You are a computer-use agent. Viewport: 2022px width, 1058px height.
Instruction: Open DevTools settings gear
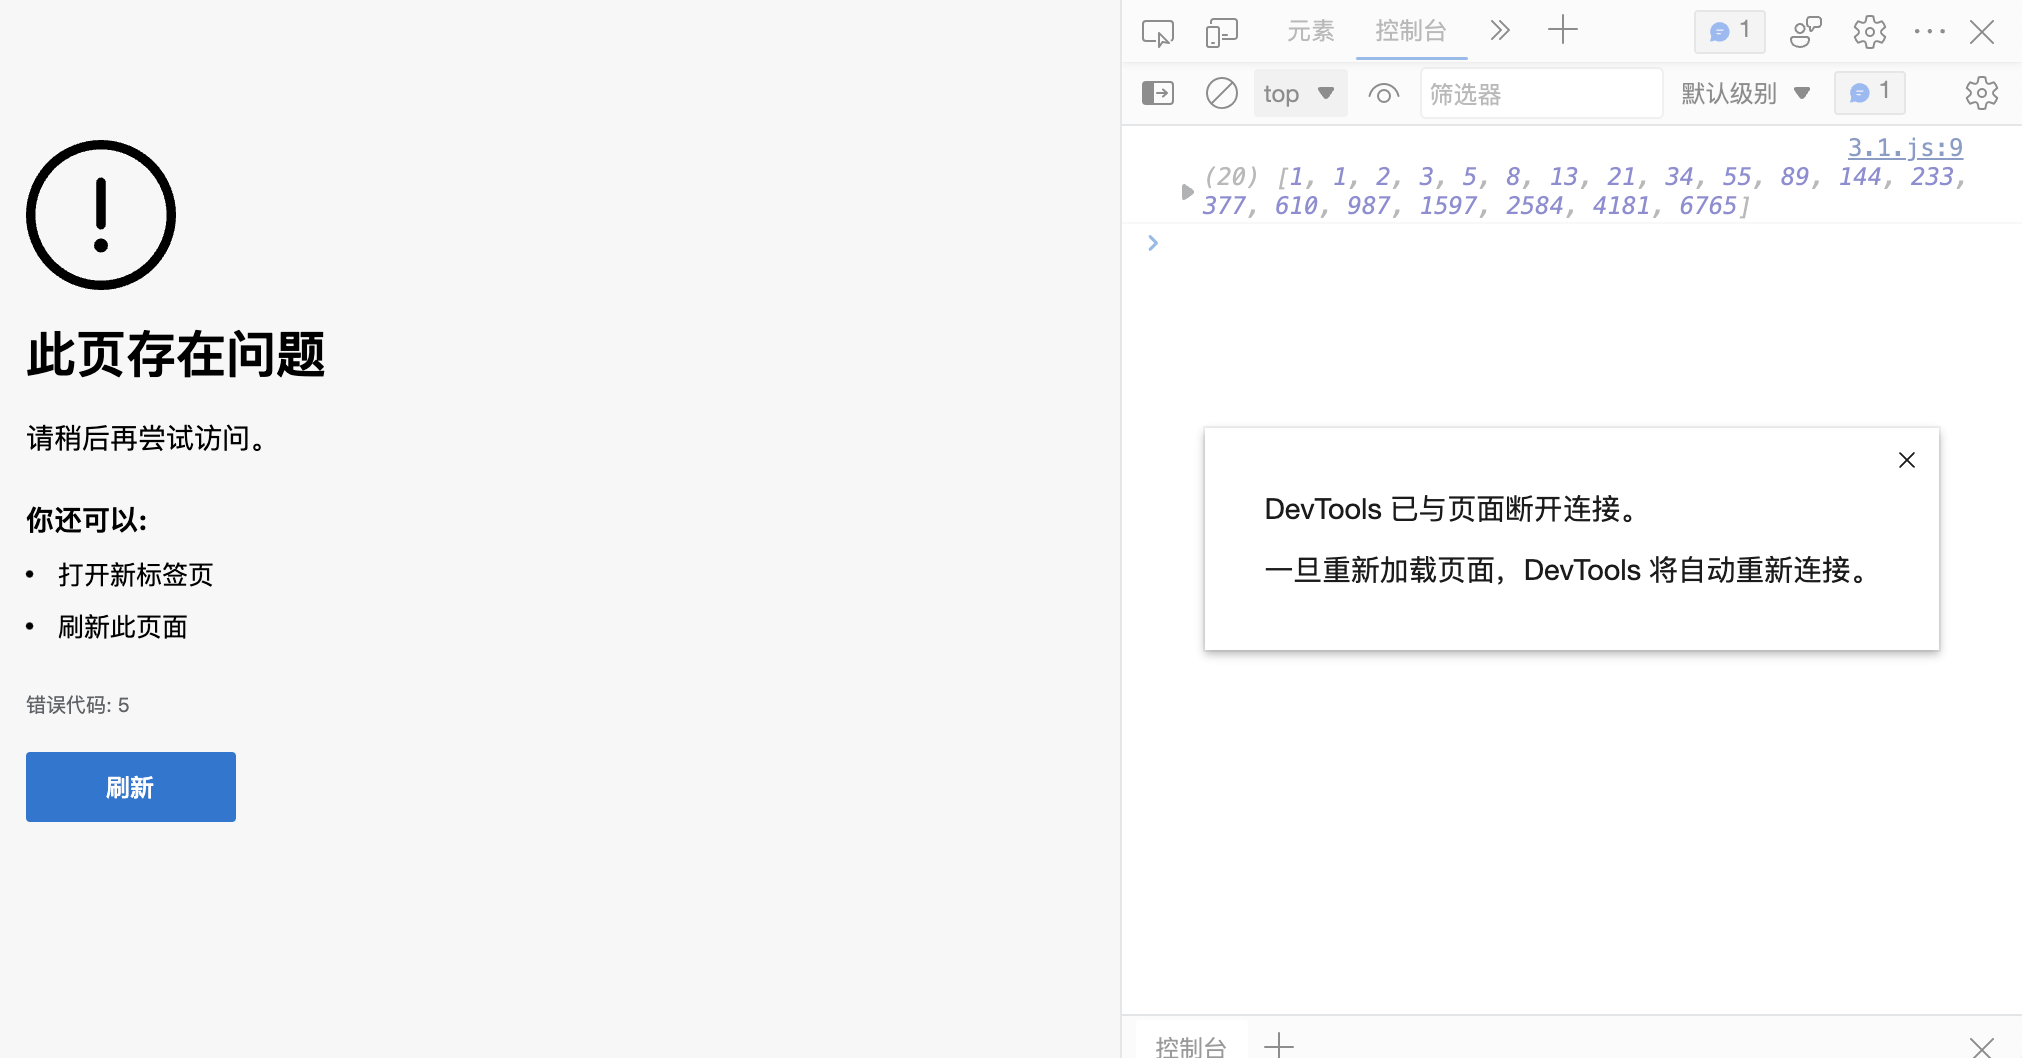1869,32
